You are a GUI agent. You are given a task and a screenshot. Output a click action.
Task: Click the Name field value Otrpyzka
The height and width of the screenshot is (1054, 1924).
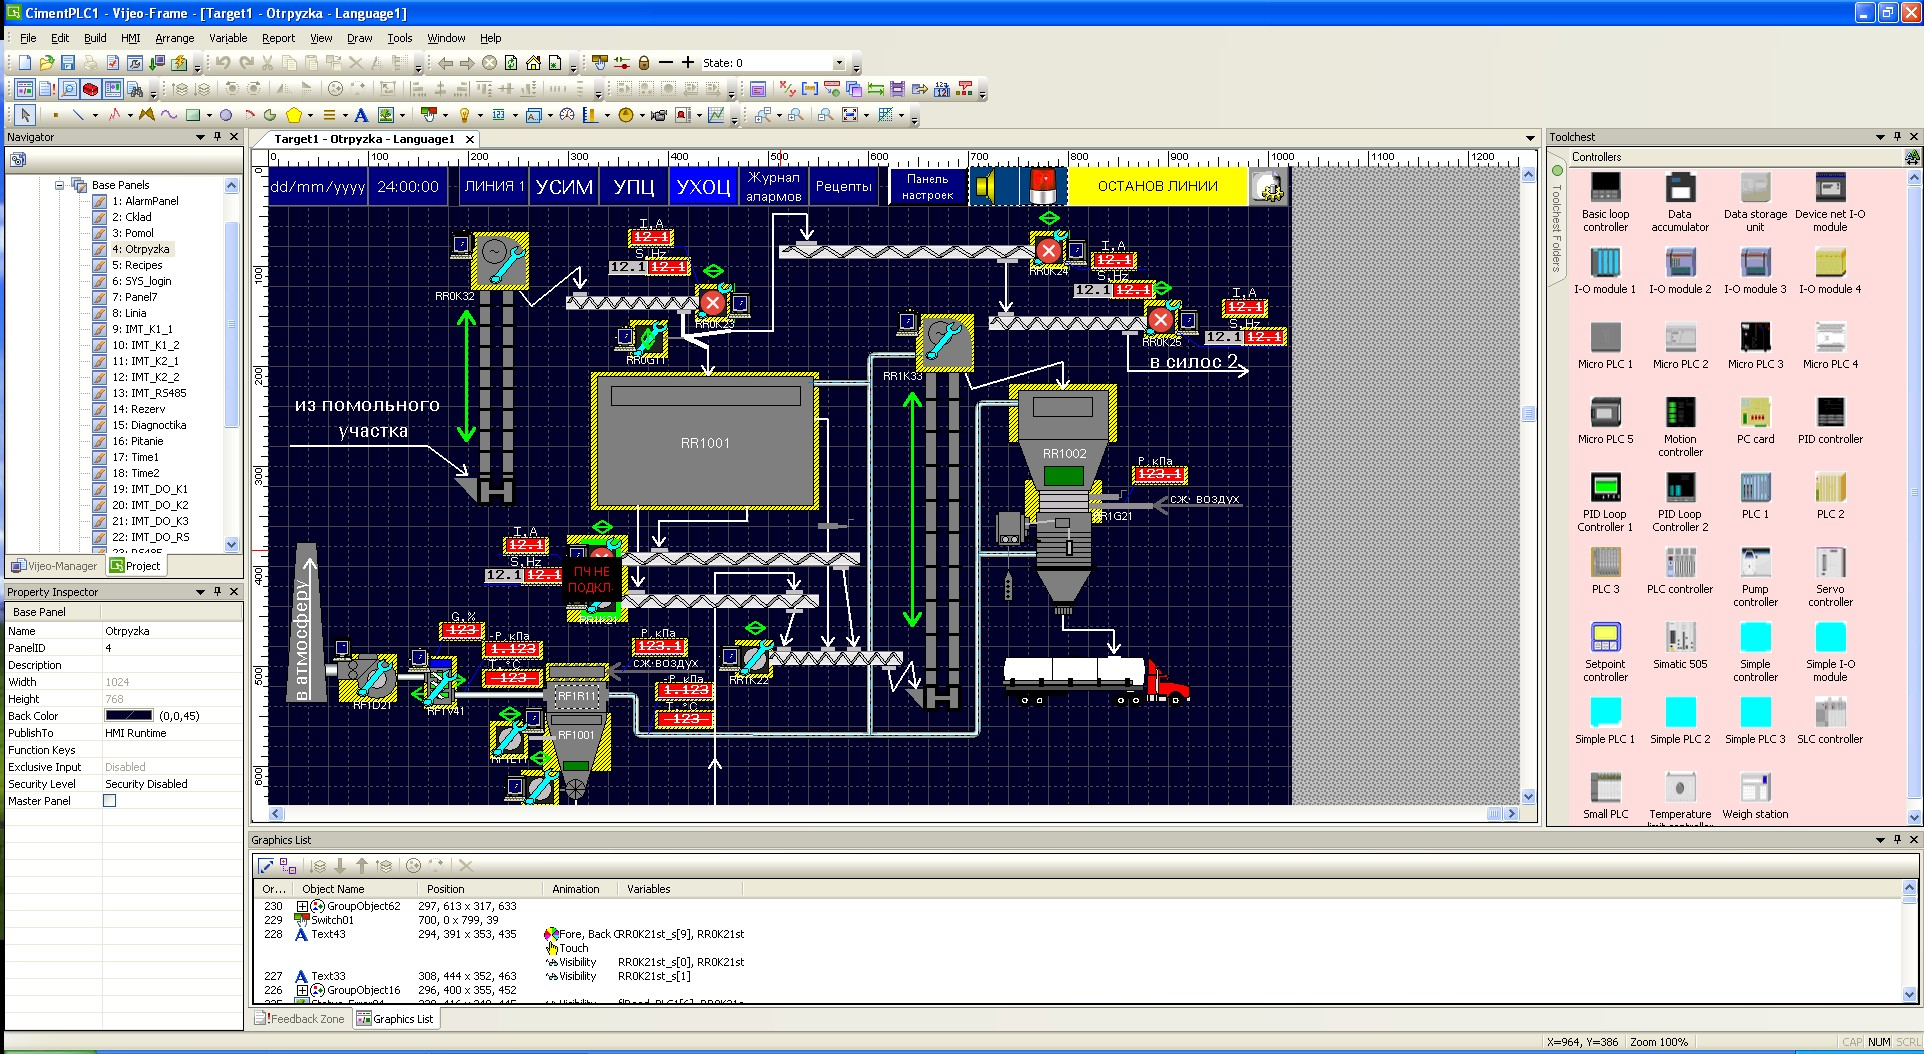tap(172, 631)
